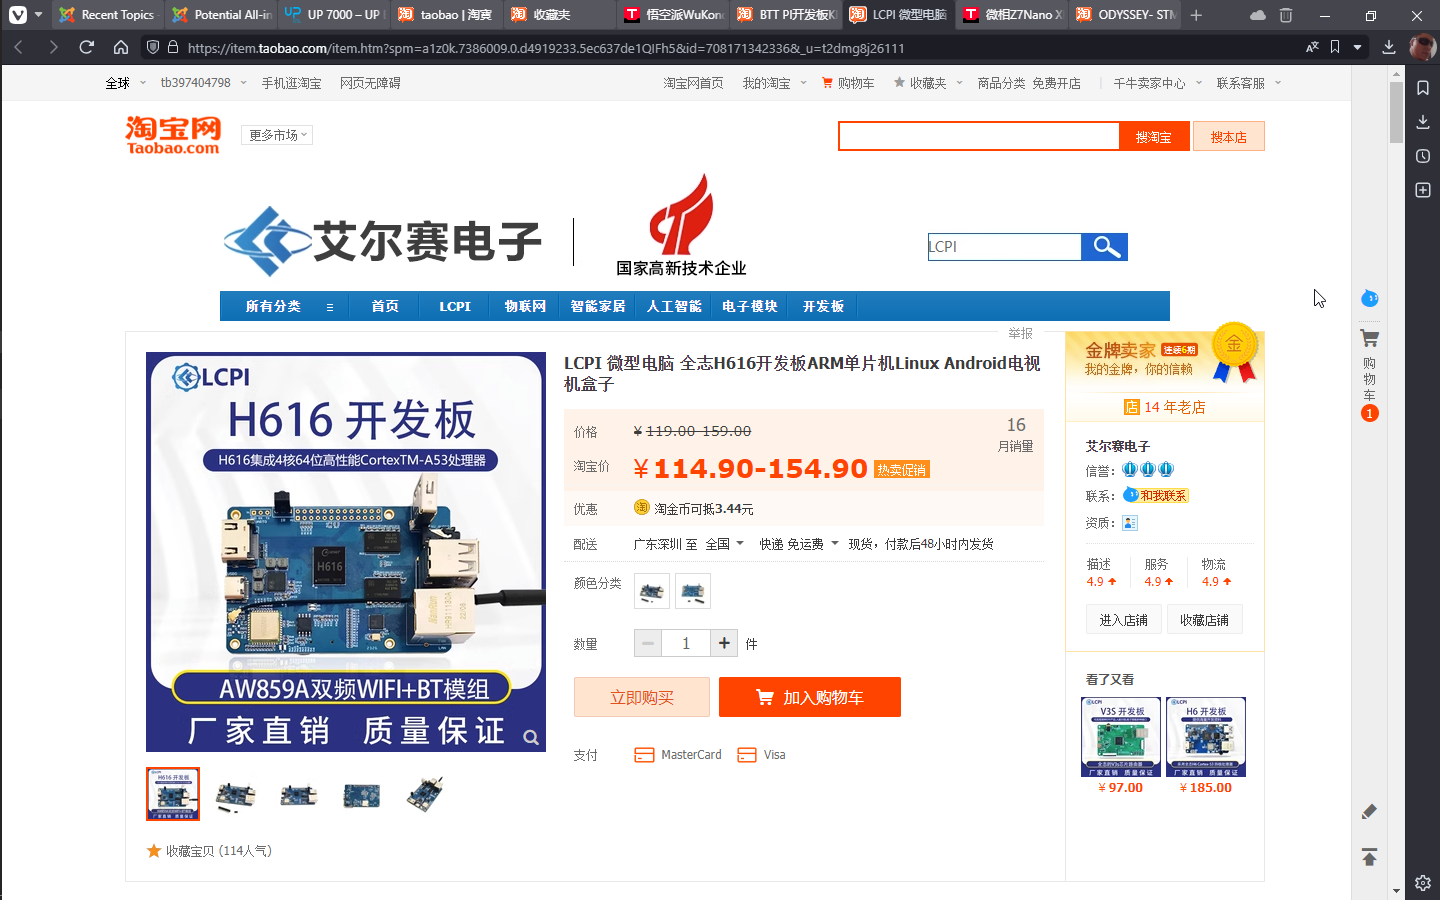This screenshot has width=1440, height=900.
Task: Change delivery region 全国 dropdown
Action: (x=725, y=544)
